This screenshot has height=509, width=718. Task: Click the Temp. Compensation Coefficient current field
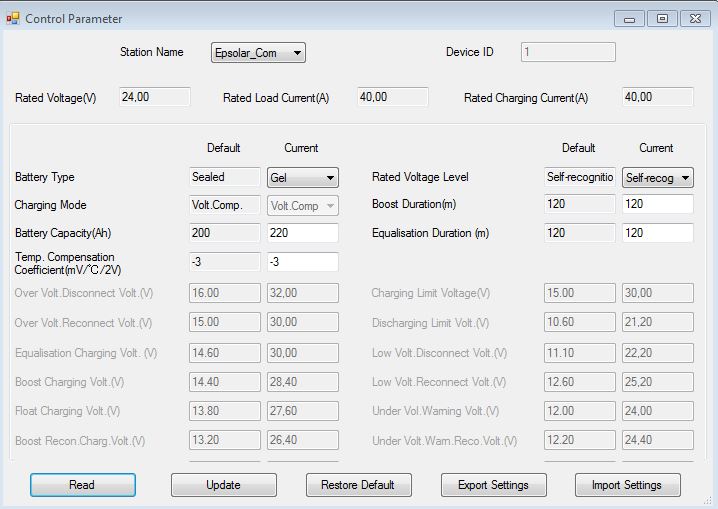click(x=303, y=262)
